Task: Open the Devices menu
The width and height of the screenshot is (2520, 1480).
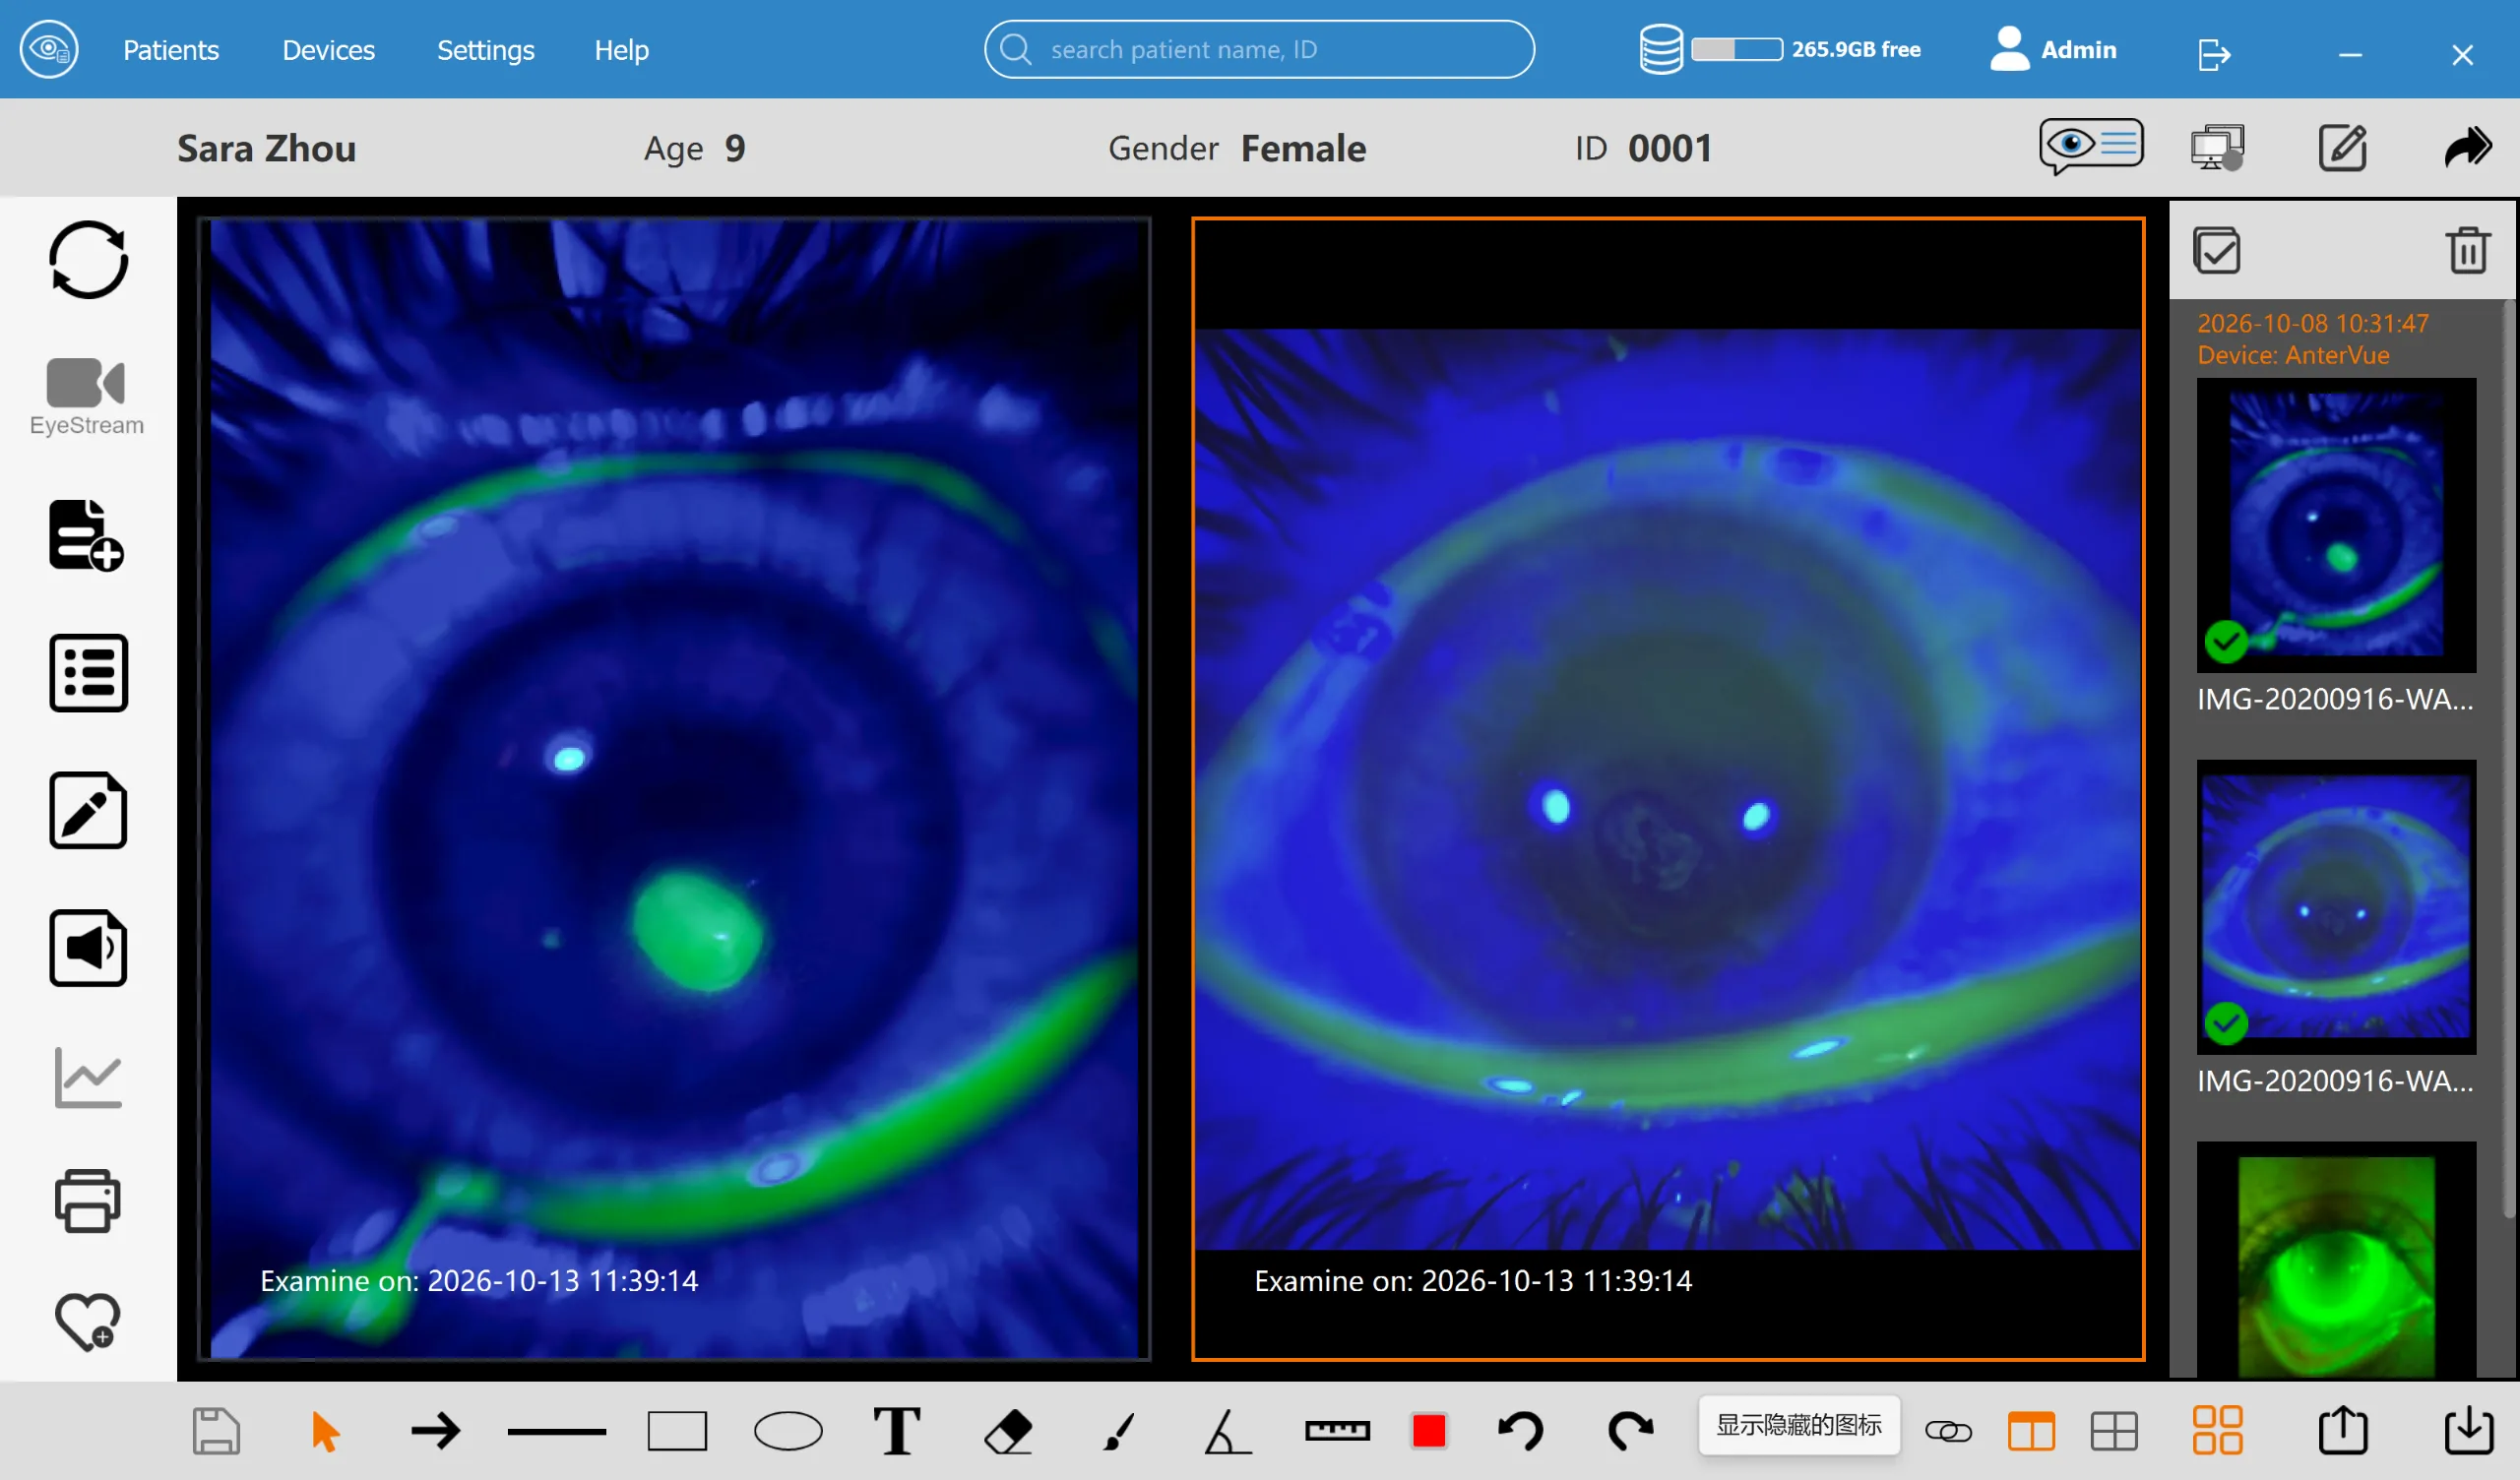Action: [x=328, y=50]
